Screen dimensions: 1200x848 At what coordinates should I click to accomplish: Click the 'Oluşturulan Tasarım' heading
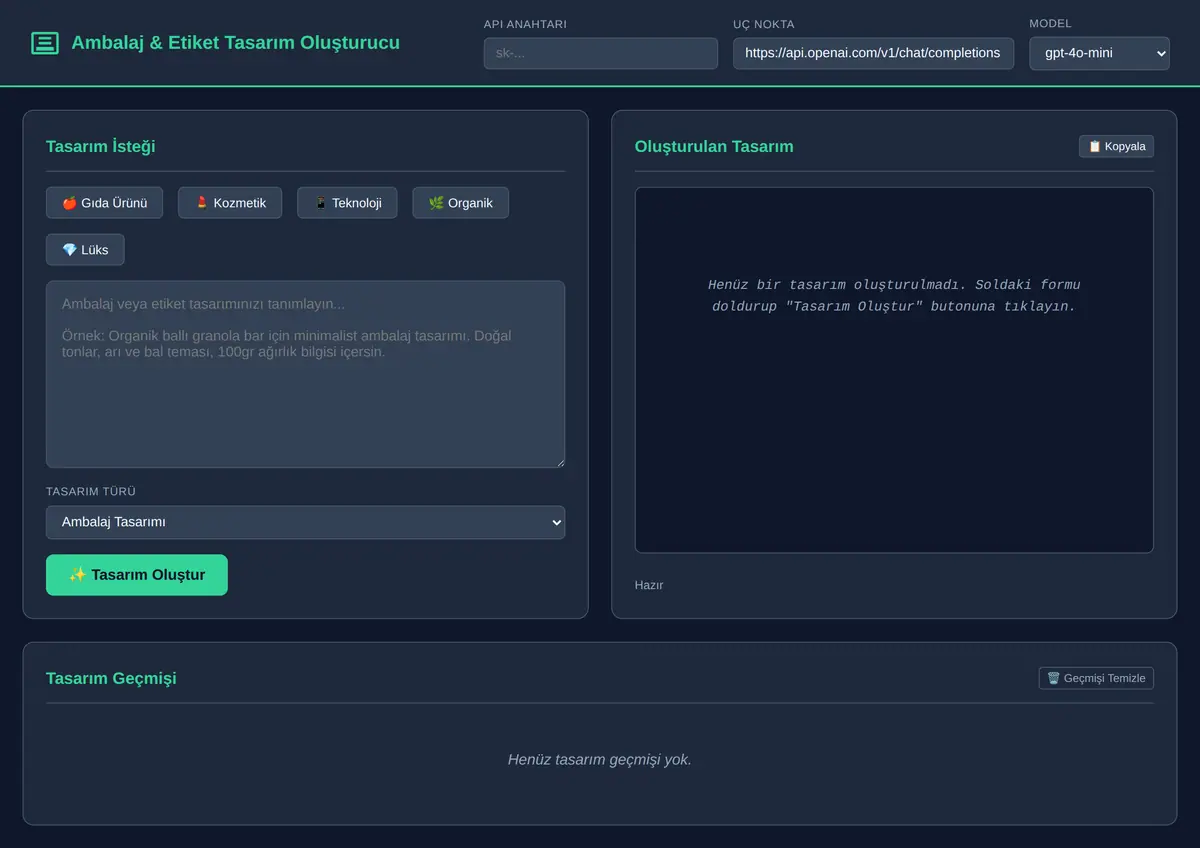714,147
